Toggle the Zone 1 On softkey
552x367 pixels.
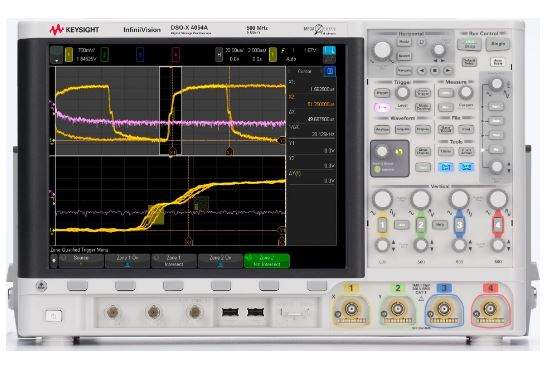[x=127, y=261]
